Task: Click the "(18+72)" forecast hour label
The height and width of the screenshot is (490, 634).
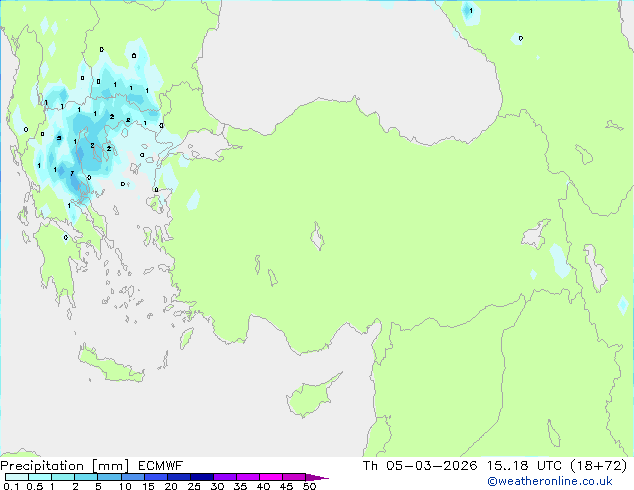Action: tap(603, 465)
